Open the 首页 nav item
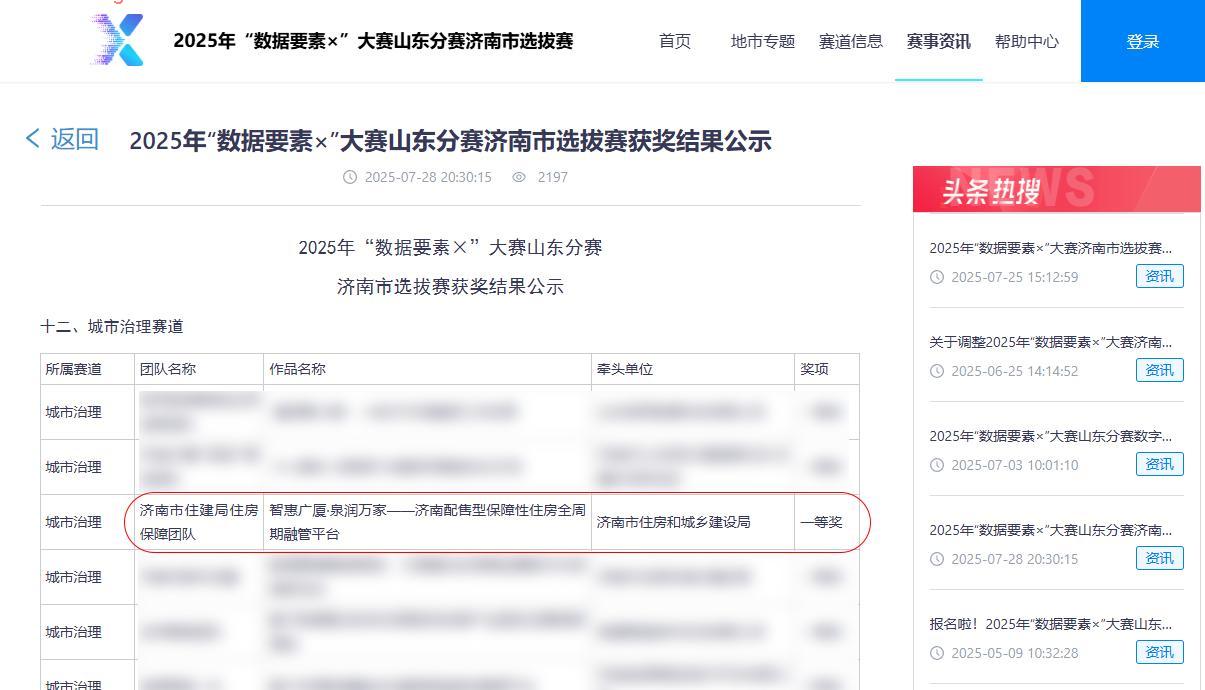The height and width of the screenshot is (690, 1205). pyautogui.click(x=675, y=41)
